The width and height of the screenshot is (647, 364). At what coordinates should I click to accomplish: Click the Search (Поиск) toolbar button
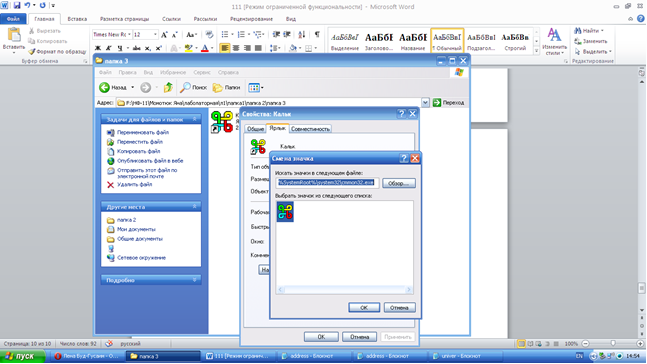click(193, 87)
